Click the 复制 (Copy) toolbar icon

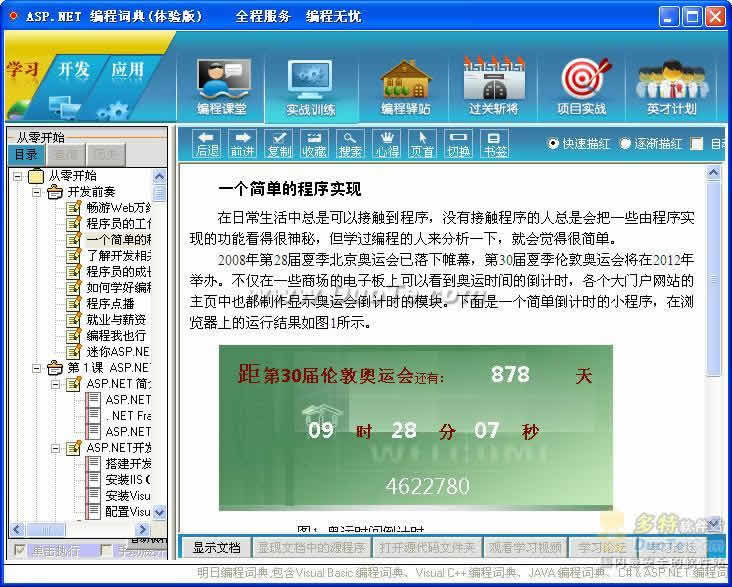pyautogui.click(x=279, y=143)
